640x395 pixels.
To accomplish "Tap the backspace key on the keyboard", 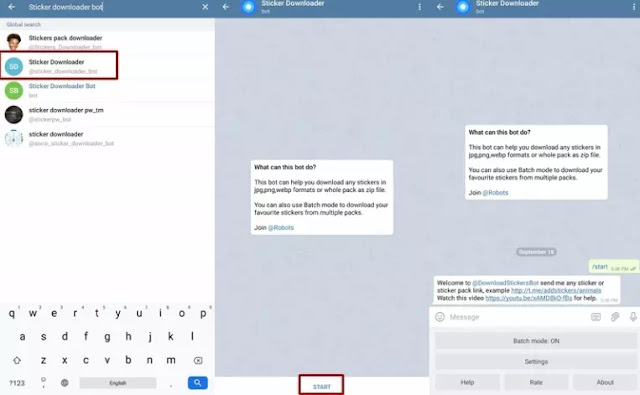I will (198, 360).
